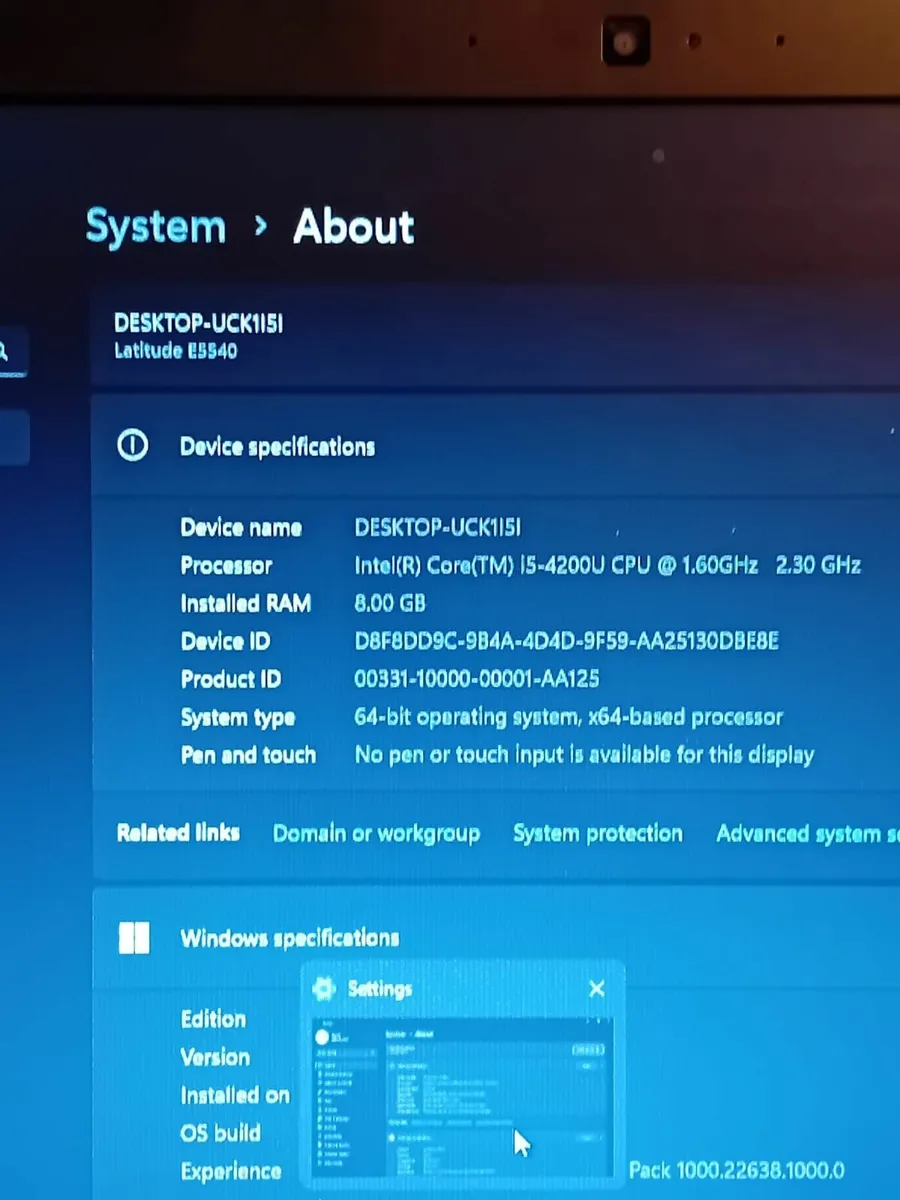Screen dimensions: 900x1200
Task: Close the Settings thumbnail preview
Action: [597, 989]
